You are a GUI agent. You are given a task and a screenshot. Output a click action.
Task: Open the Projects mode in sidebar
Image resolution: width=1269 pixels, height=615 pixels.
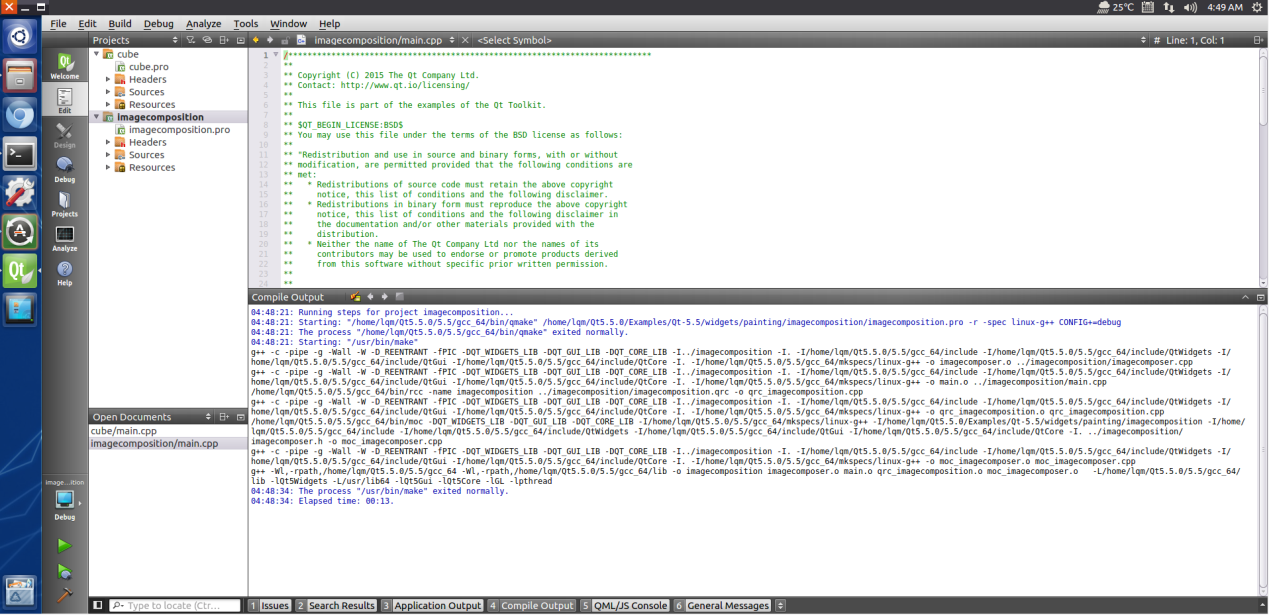[x=64, y=204]
